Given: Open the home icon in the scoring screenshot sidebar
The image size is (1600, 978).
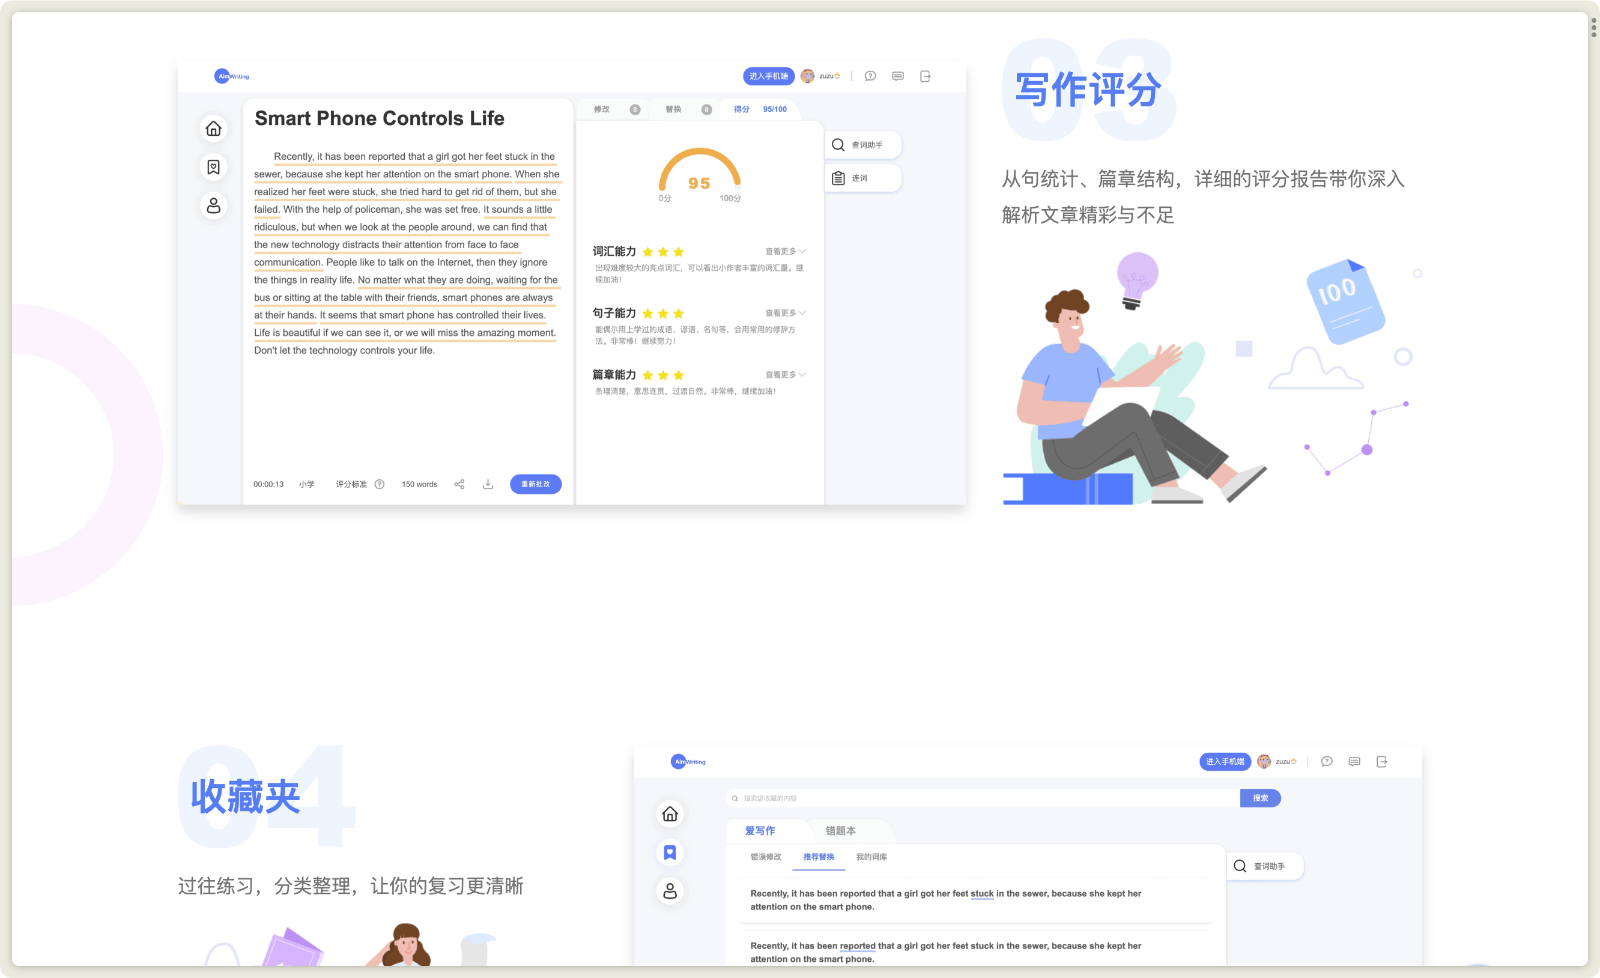Looking at the screenshot, I should click(213, 129).
